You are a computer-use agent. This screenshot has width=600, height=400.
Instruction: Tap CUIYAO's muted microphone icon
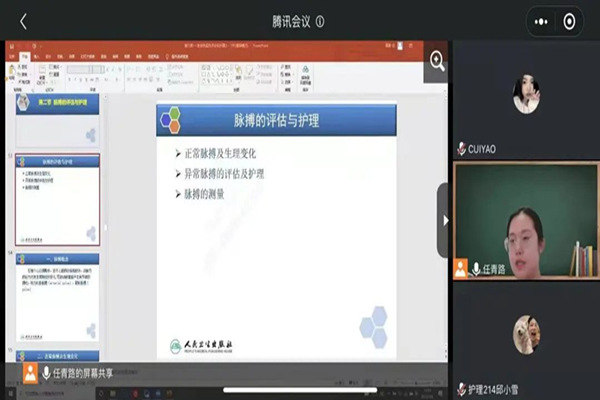click(x=461, y=149)
